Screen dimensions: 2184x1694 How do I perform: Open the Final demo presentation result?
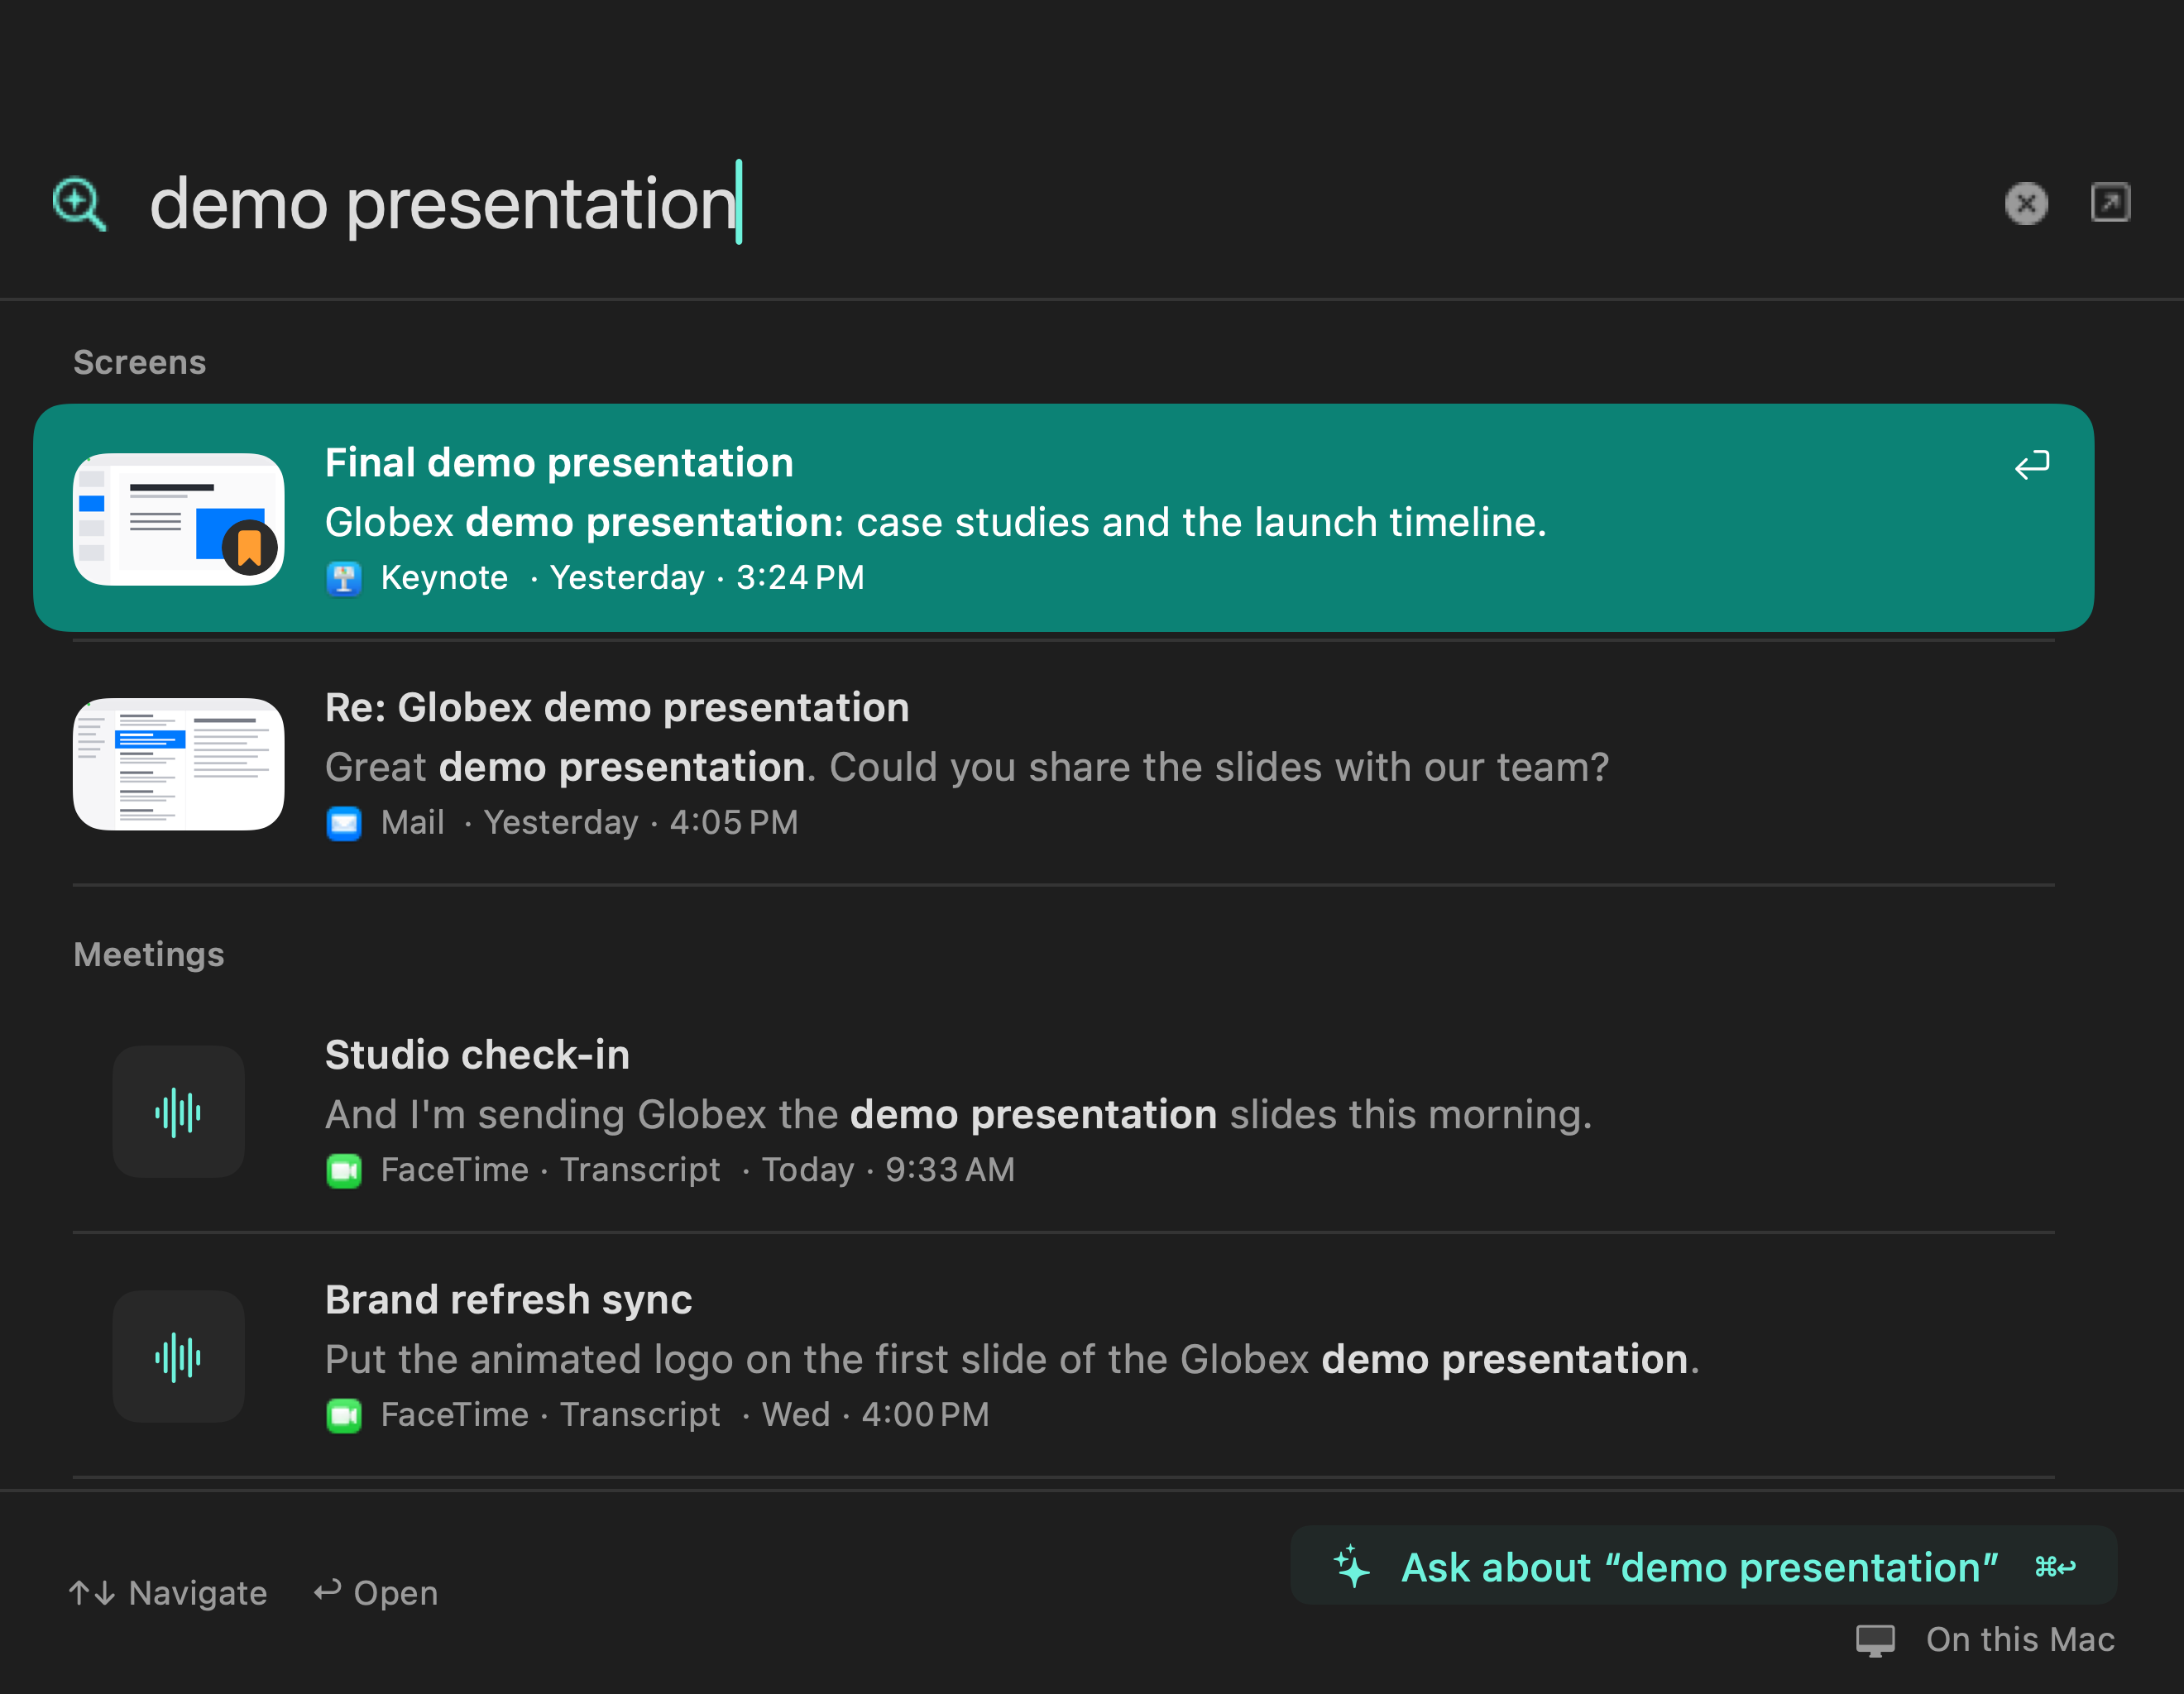(x=1063, y=518)
